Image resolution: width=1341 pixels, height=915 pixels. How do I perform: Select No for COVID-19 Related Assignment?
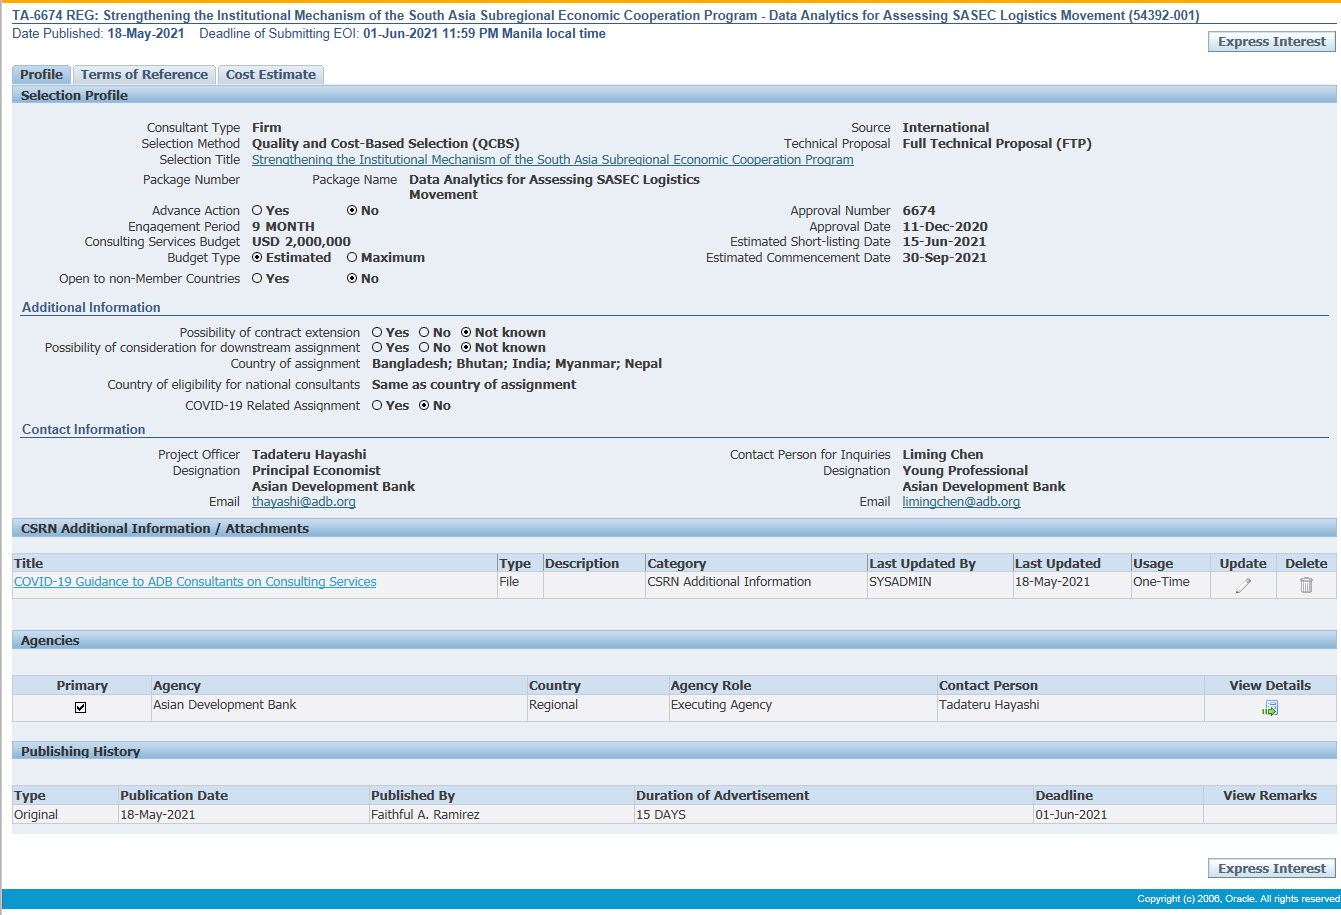click(424, 406)
